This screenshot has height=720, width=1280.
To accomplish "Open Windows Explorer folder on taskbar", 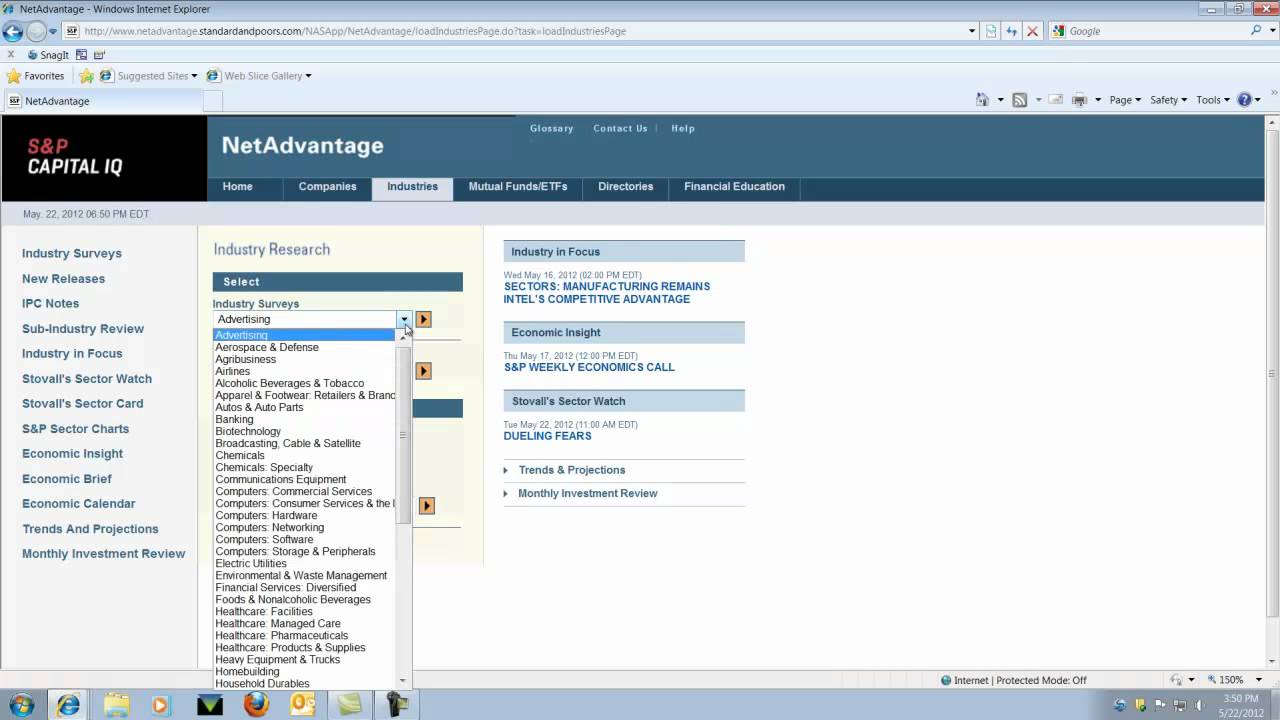I will pos(116,705).
